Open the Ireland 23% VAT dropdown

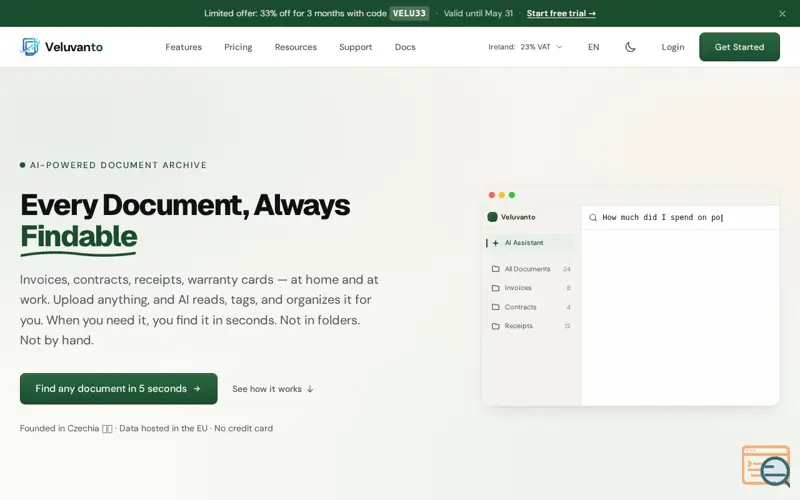(x=525, y=47)
